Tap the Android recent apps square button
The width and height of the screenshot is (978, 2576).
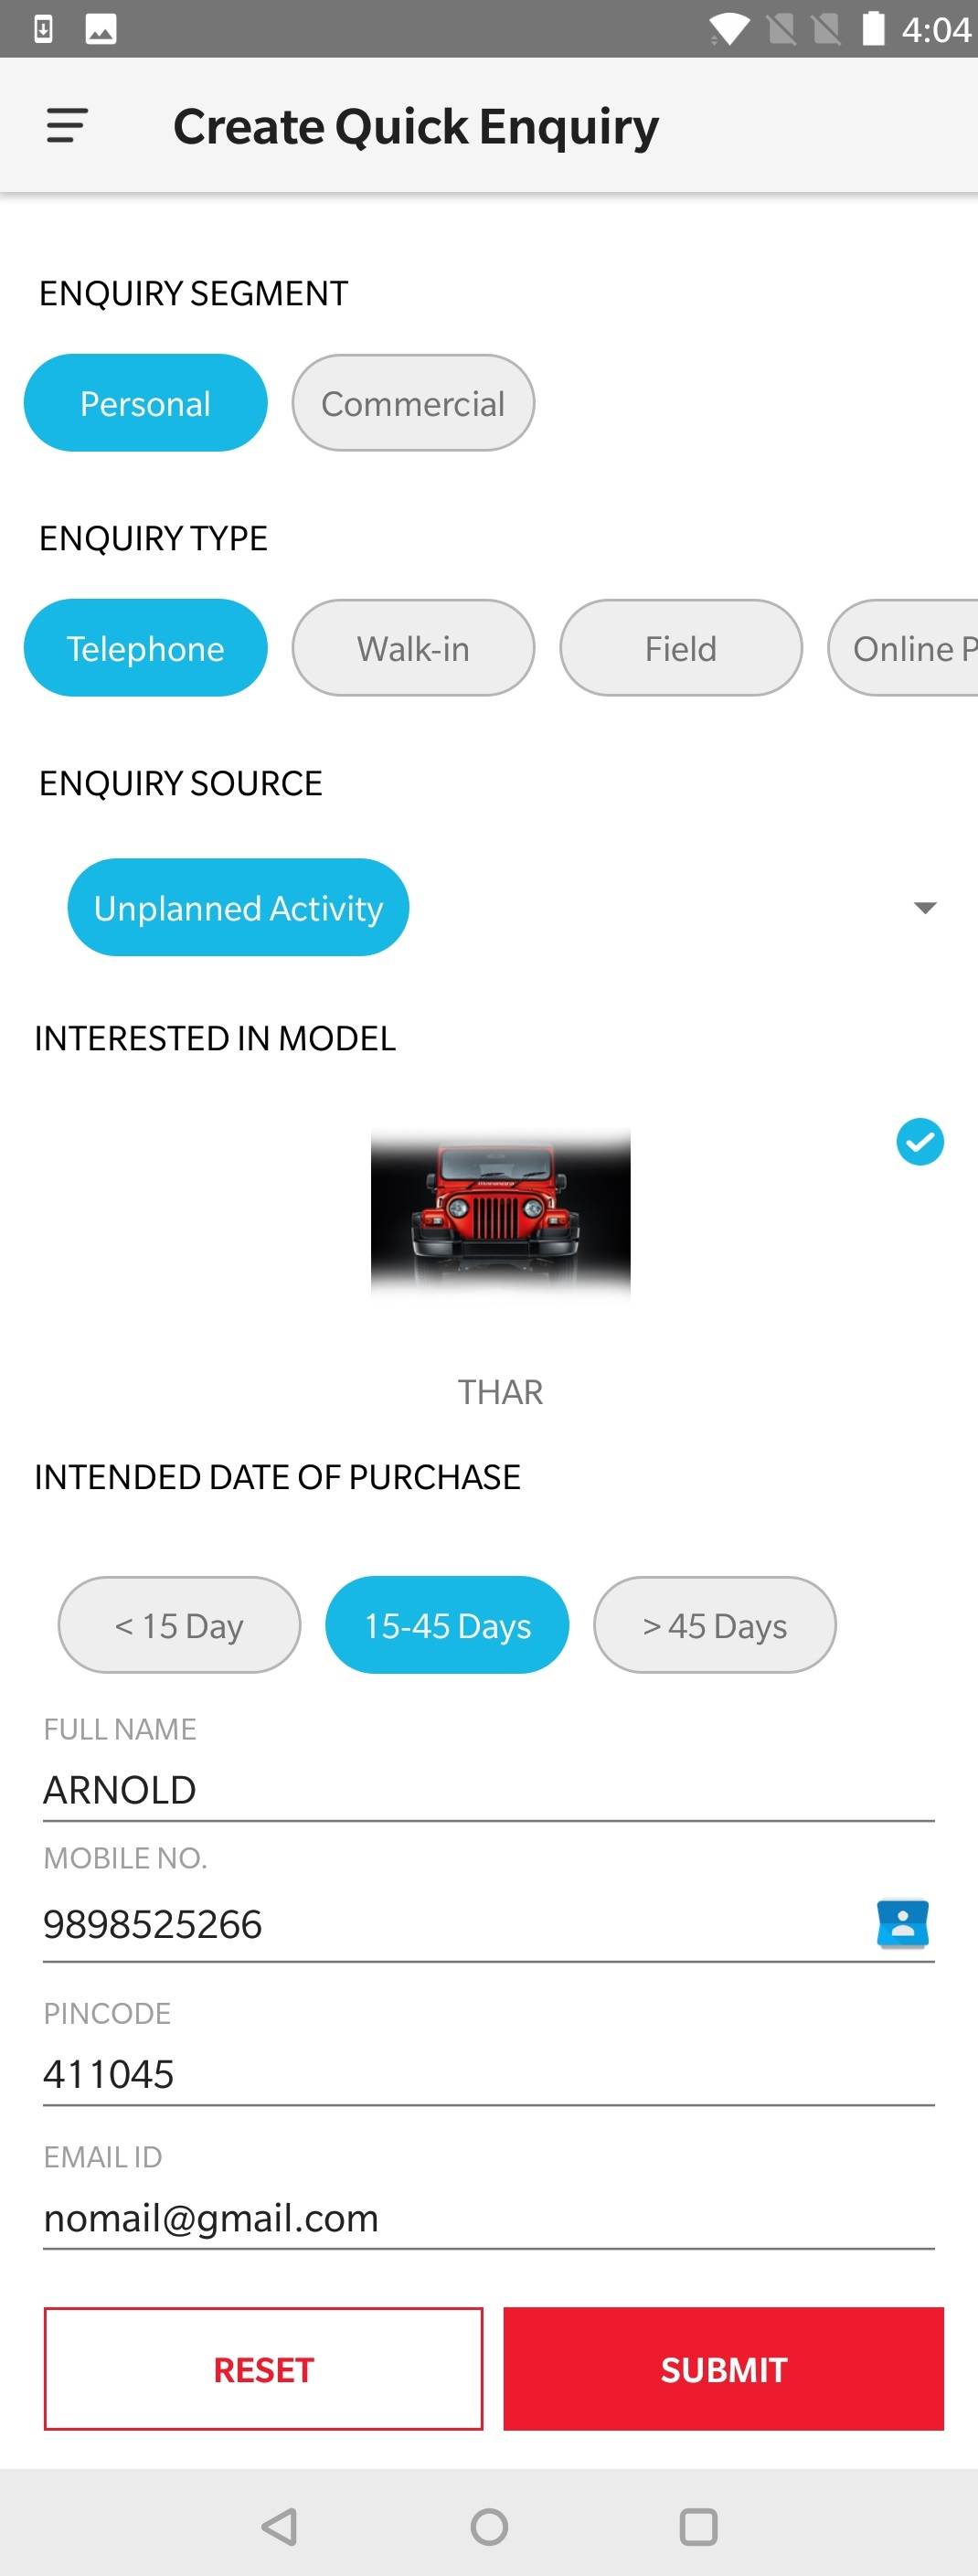point(698,2526)
